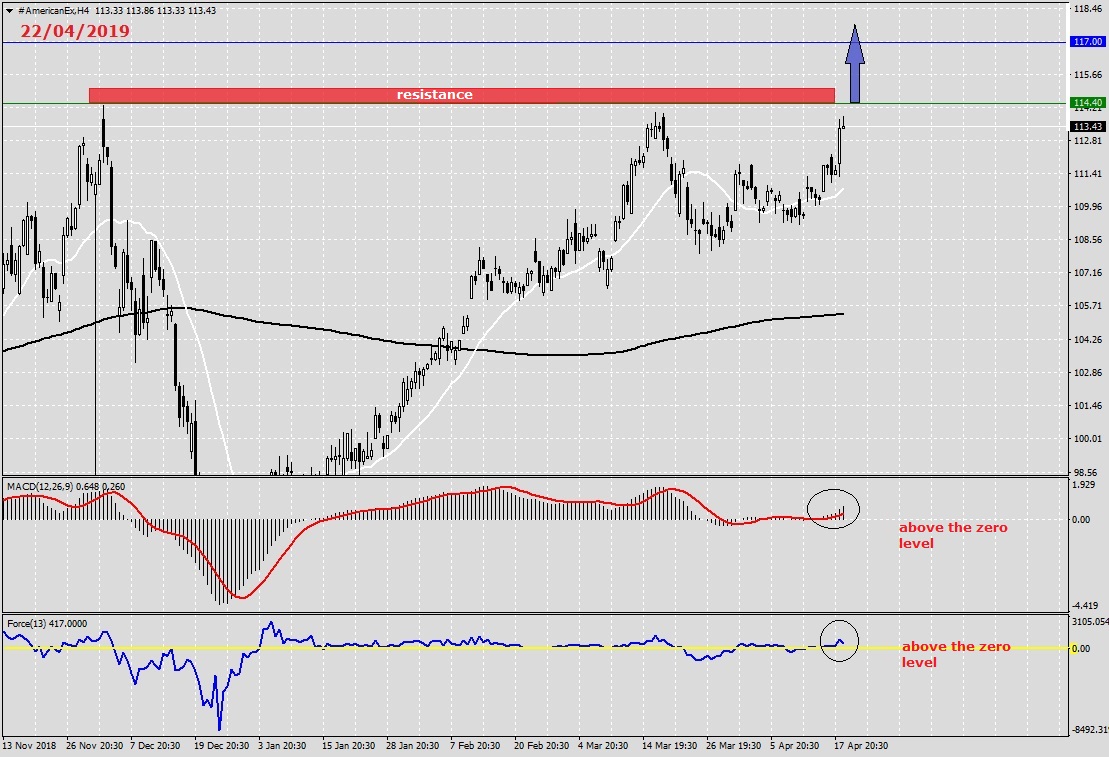The image size is (1109, 757).
Task: Select 'above the zero level' text near Force
Action: point(955,654)
